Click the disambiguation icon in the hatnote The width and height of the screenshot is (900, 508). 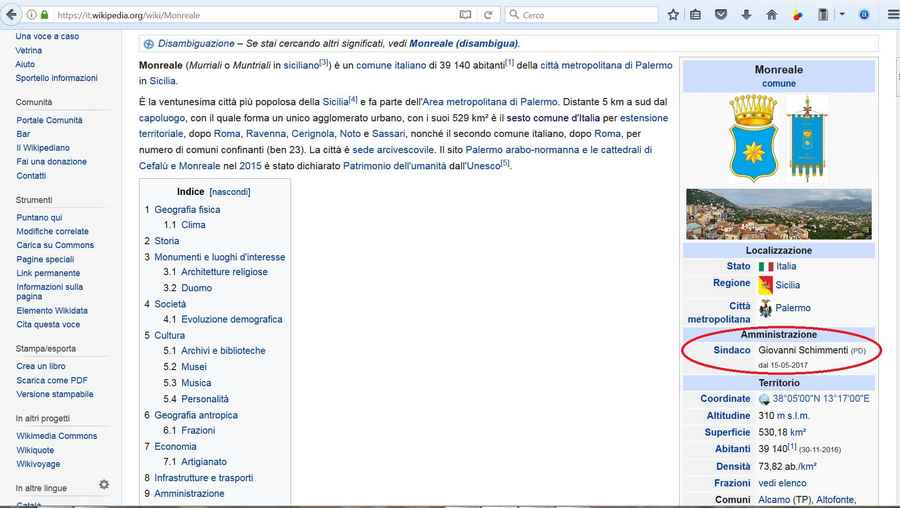[x=149, y=44]
